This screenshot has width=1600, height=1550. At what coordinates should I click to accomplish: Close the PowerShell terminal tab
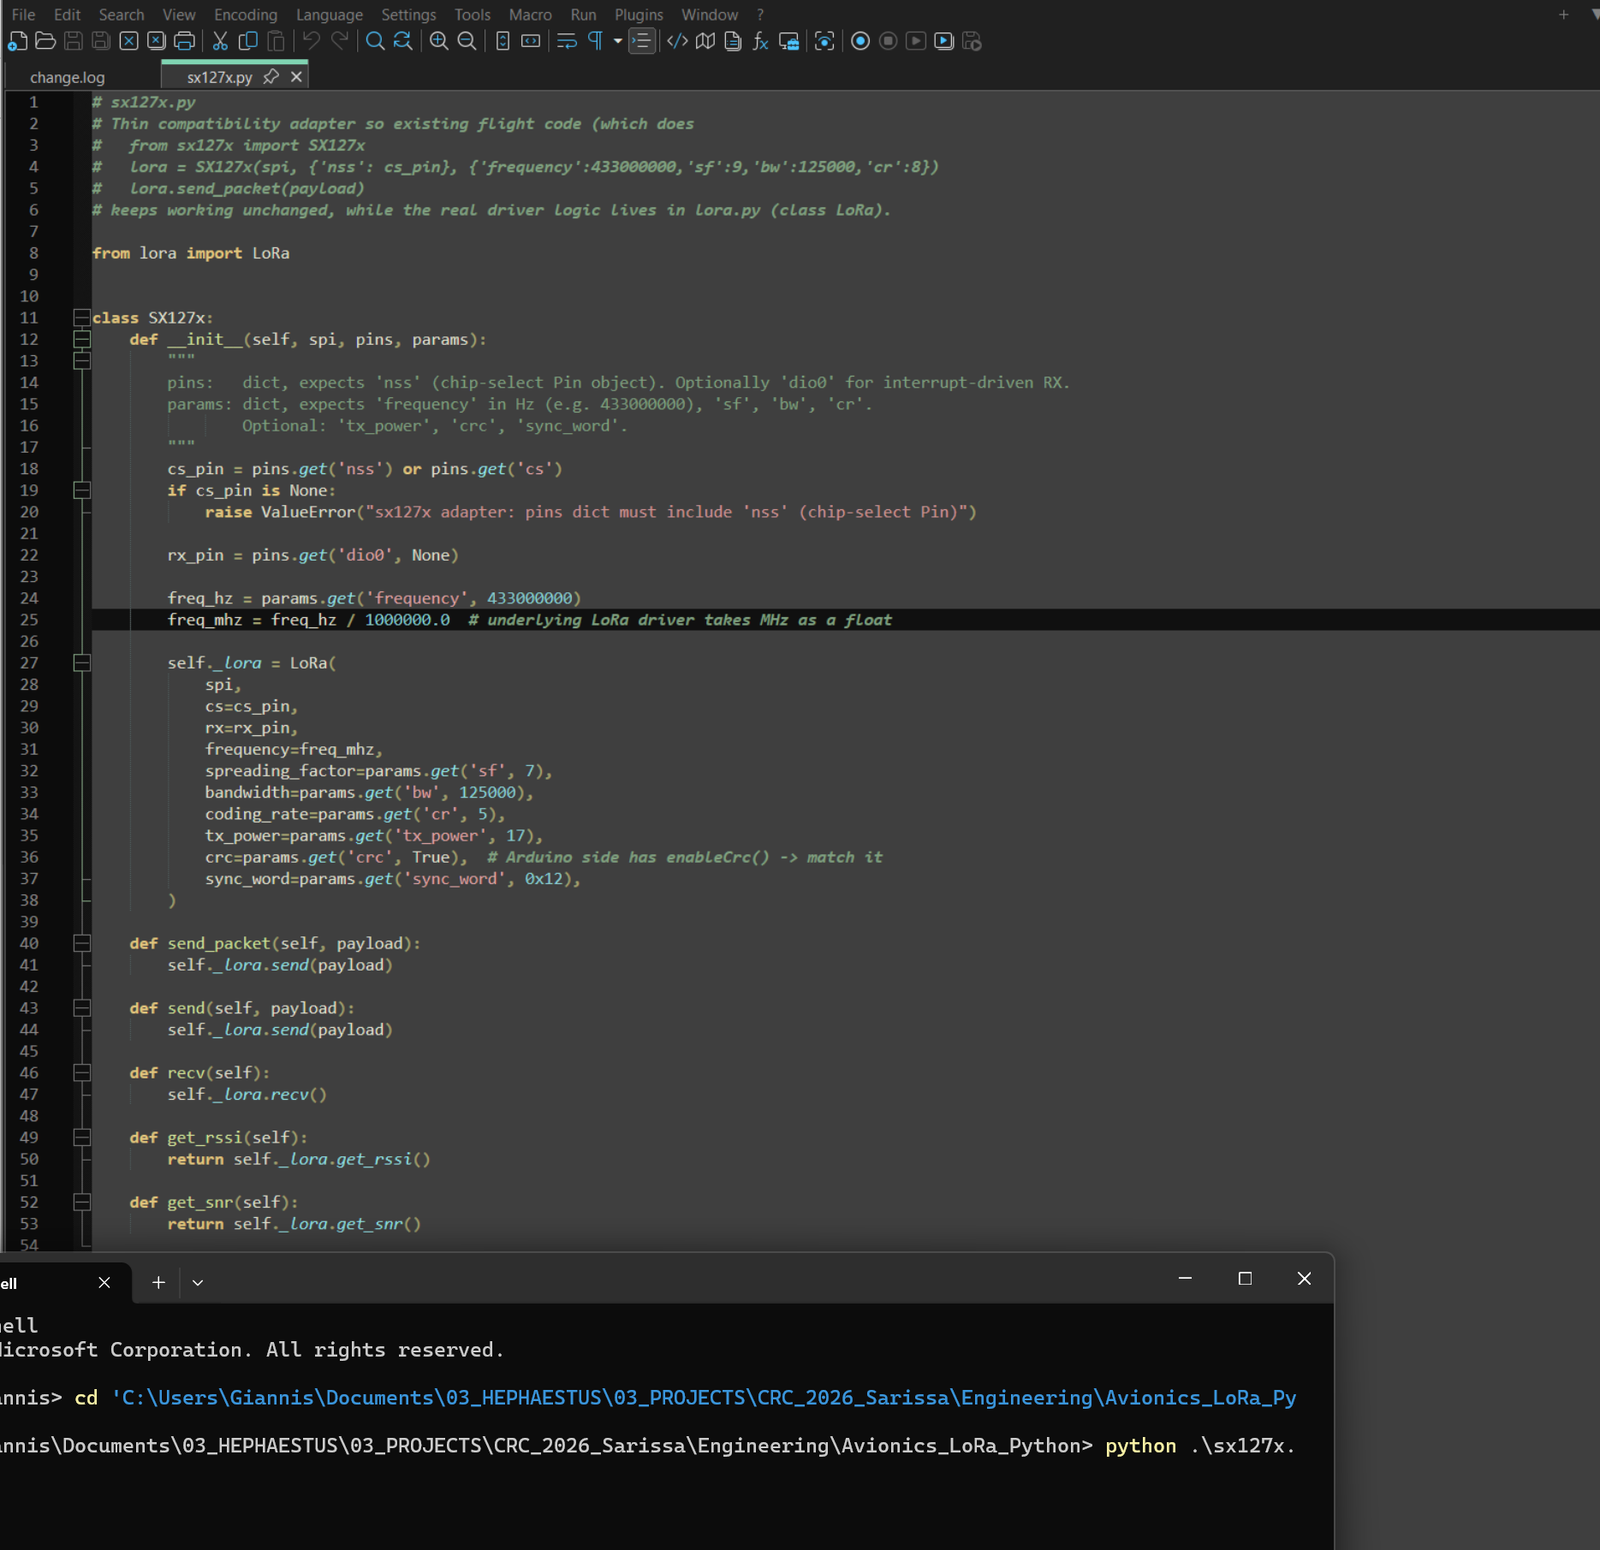(104, 1282)
